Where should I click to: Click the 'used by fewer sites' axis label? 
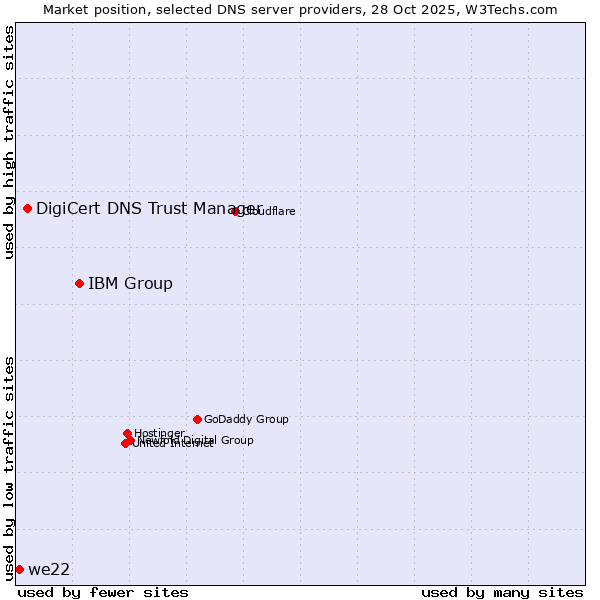tap(103, 592)
